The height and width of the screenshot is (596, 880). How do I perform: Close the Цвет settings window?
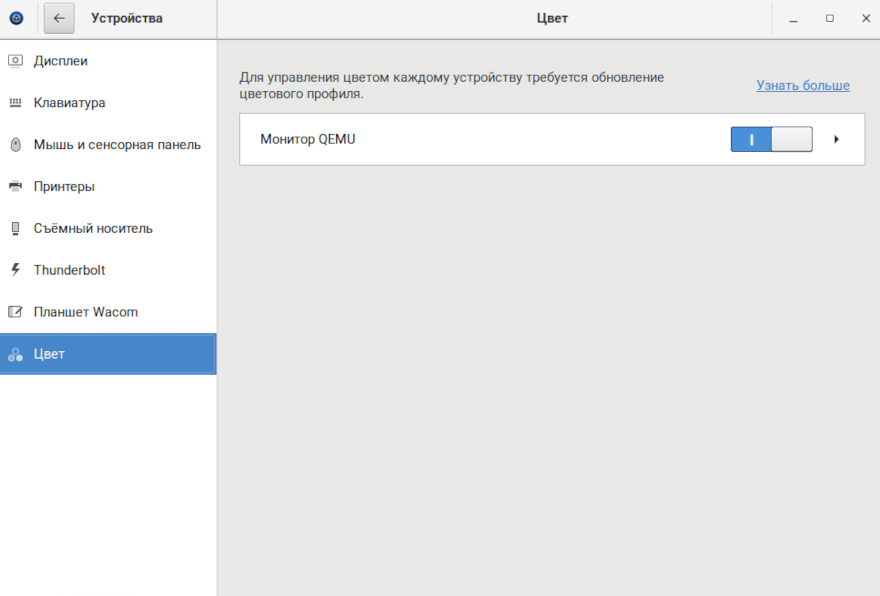(x=865, y=18)
